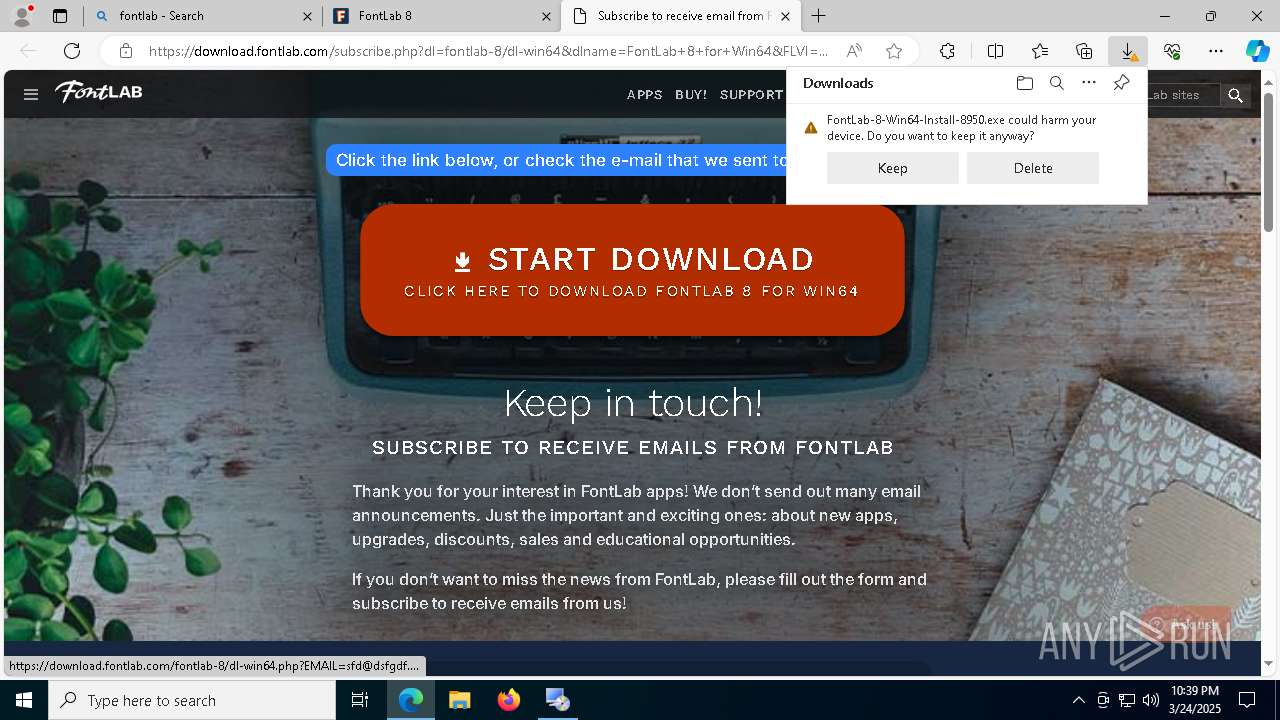Open Browser essentials heart icon
Image resolution: width=1280 pixels, height=720 pixels.
pos(1172,51)
